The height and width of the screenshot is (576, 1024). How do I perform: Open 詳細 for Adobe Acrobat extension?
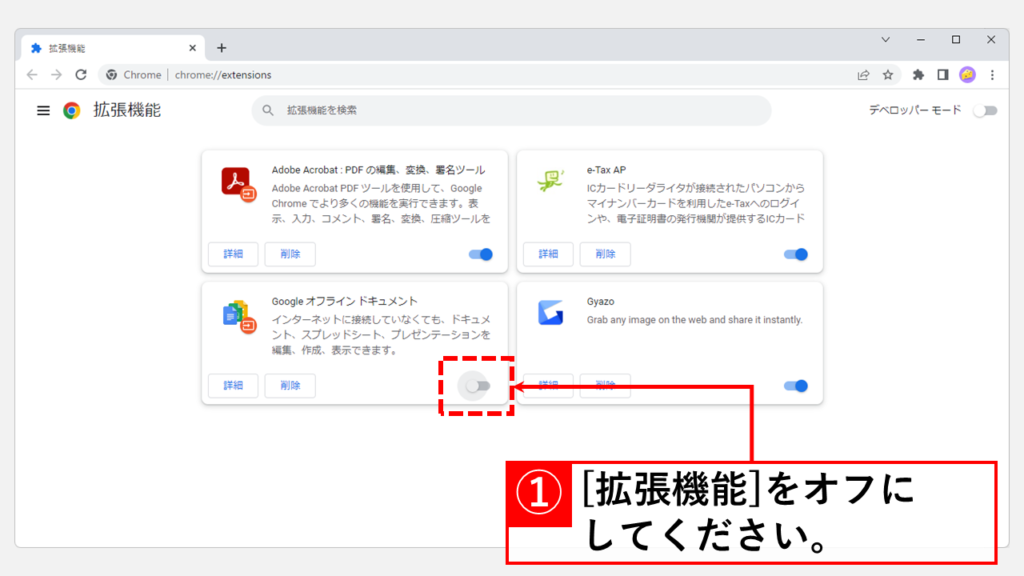[x=233, y=254]
